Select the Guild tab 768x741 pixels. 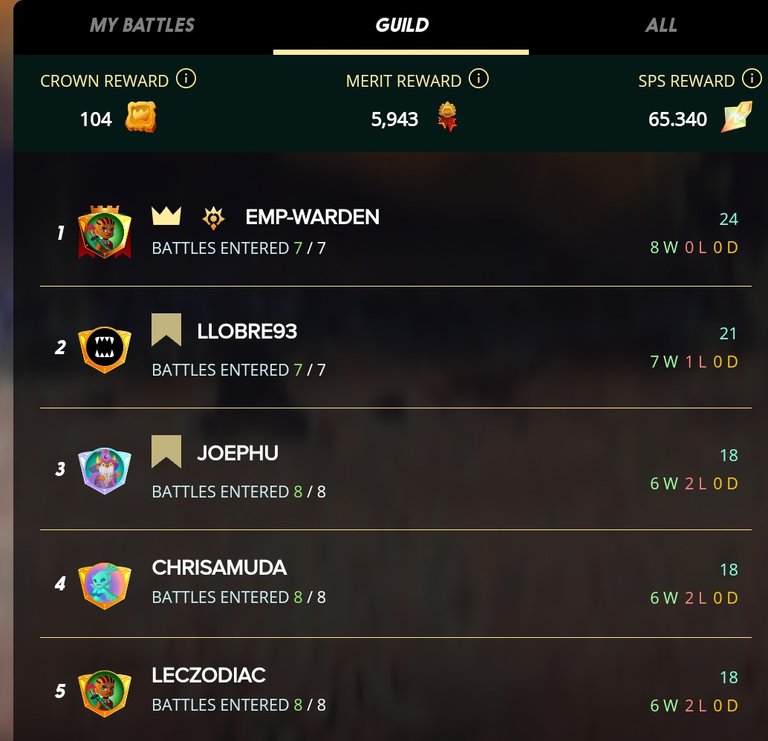click(x=402, y=25)
